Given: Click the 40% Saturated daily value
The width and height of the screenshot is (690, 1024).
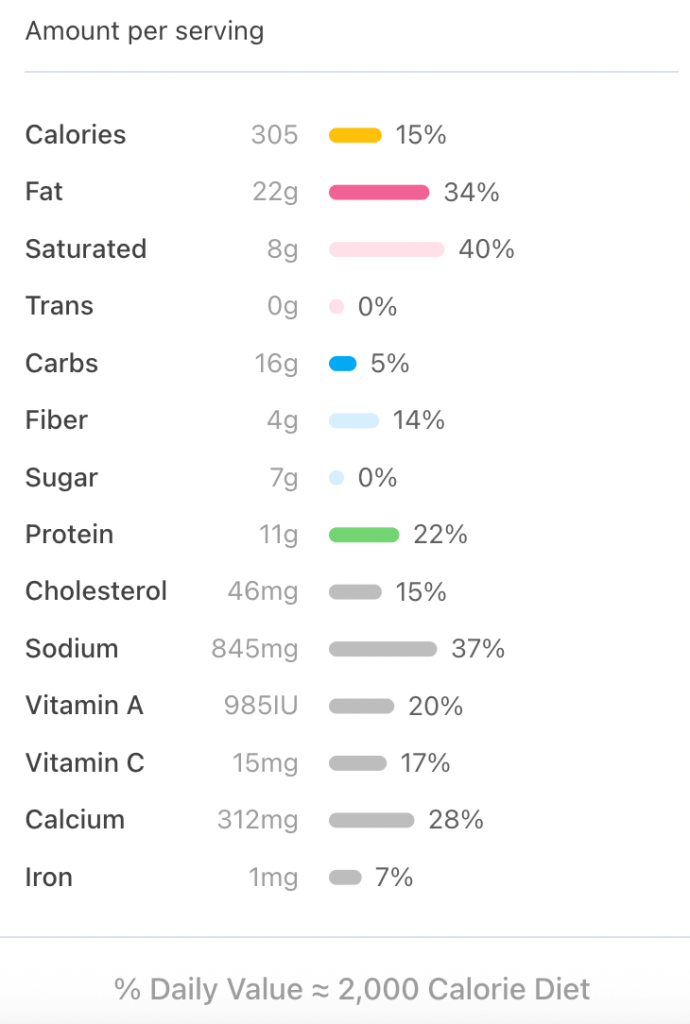Looking at the screenshot, I should pos(486,249).
